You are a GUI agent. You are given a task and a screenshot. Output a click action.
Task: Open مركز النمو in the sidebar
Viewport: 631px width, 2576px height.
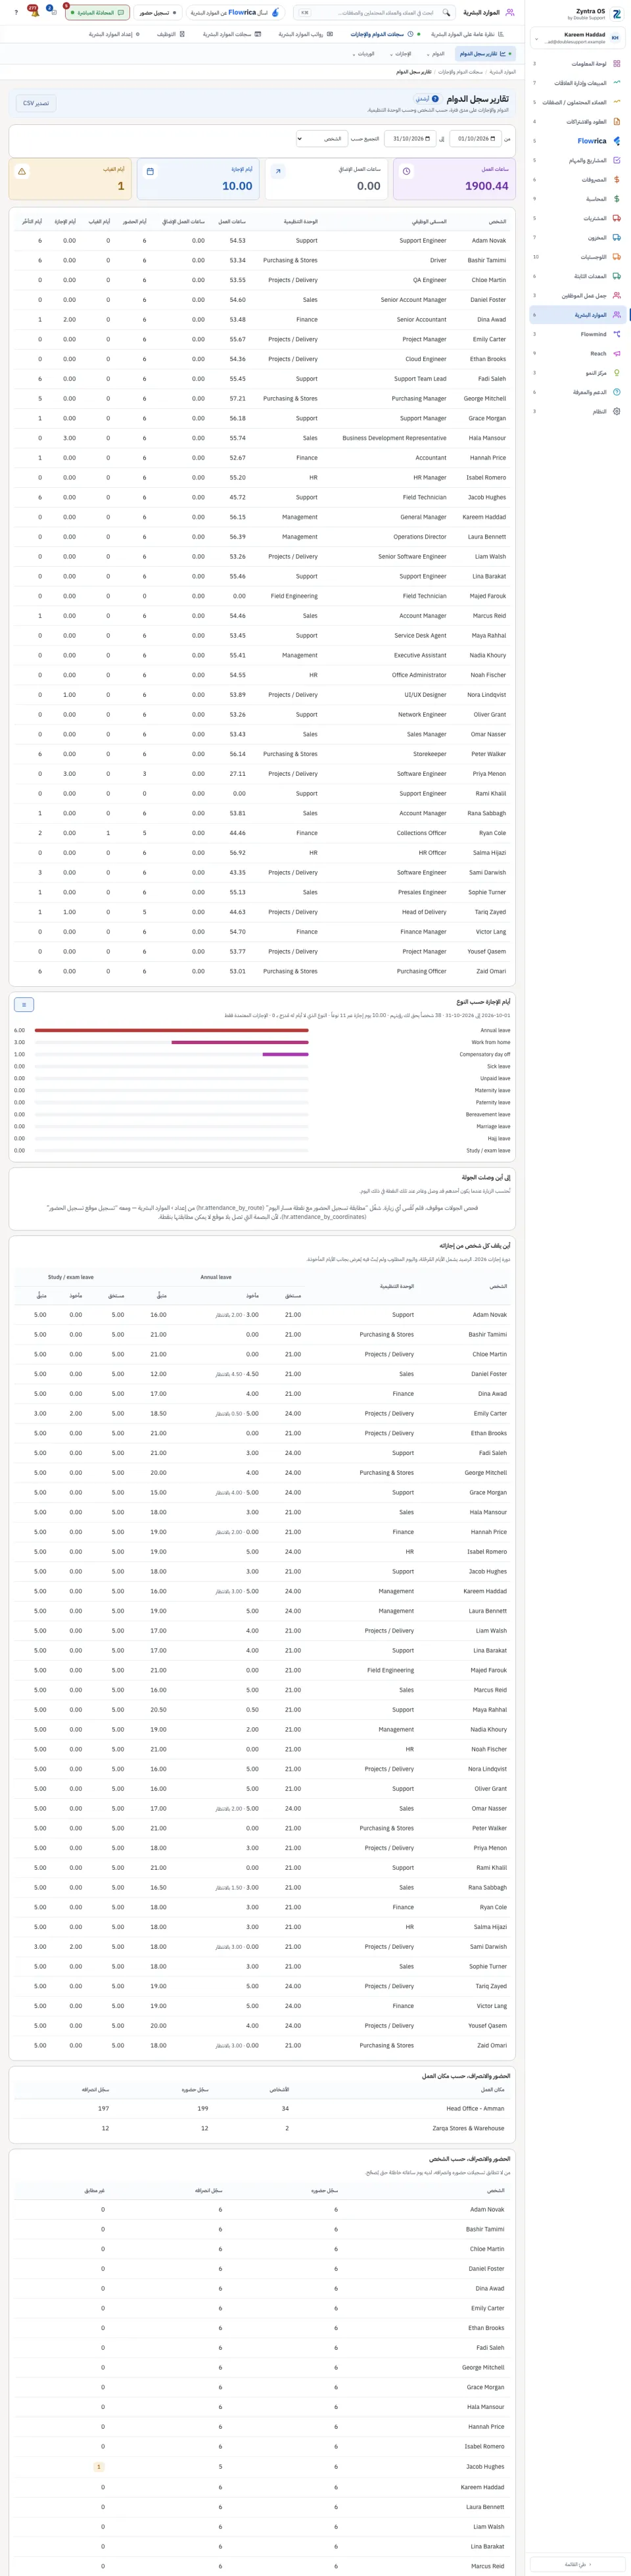577,373
